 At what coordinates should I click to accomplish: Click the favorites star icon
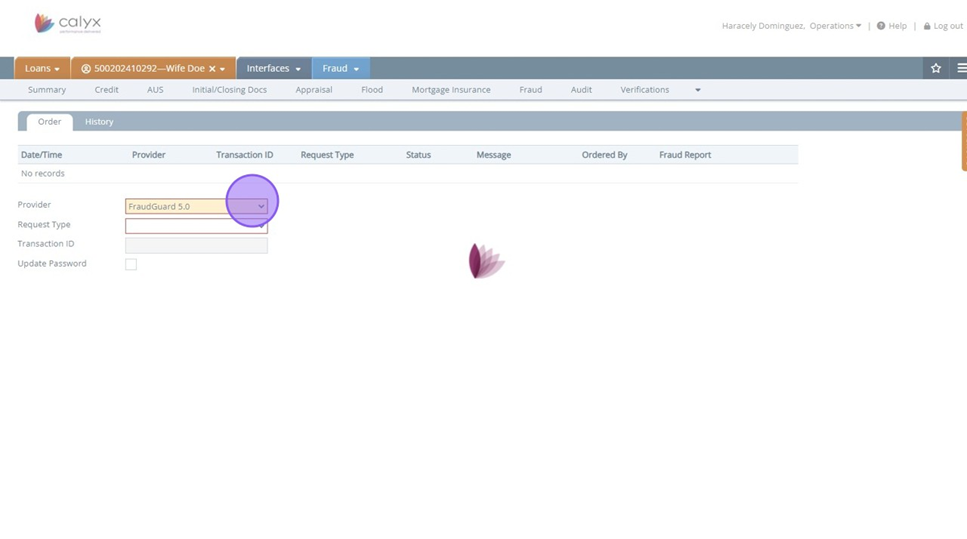pos(936,68)
